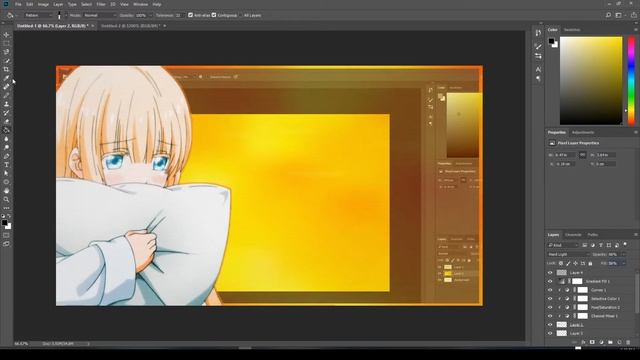Open the layer blend mode Hard Light dropdown
This screenshot has width=640, height=360.
coord(568,254)
